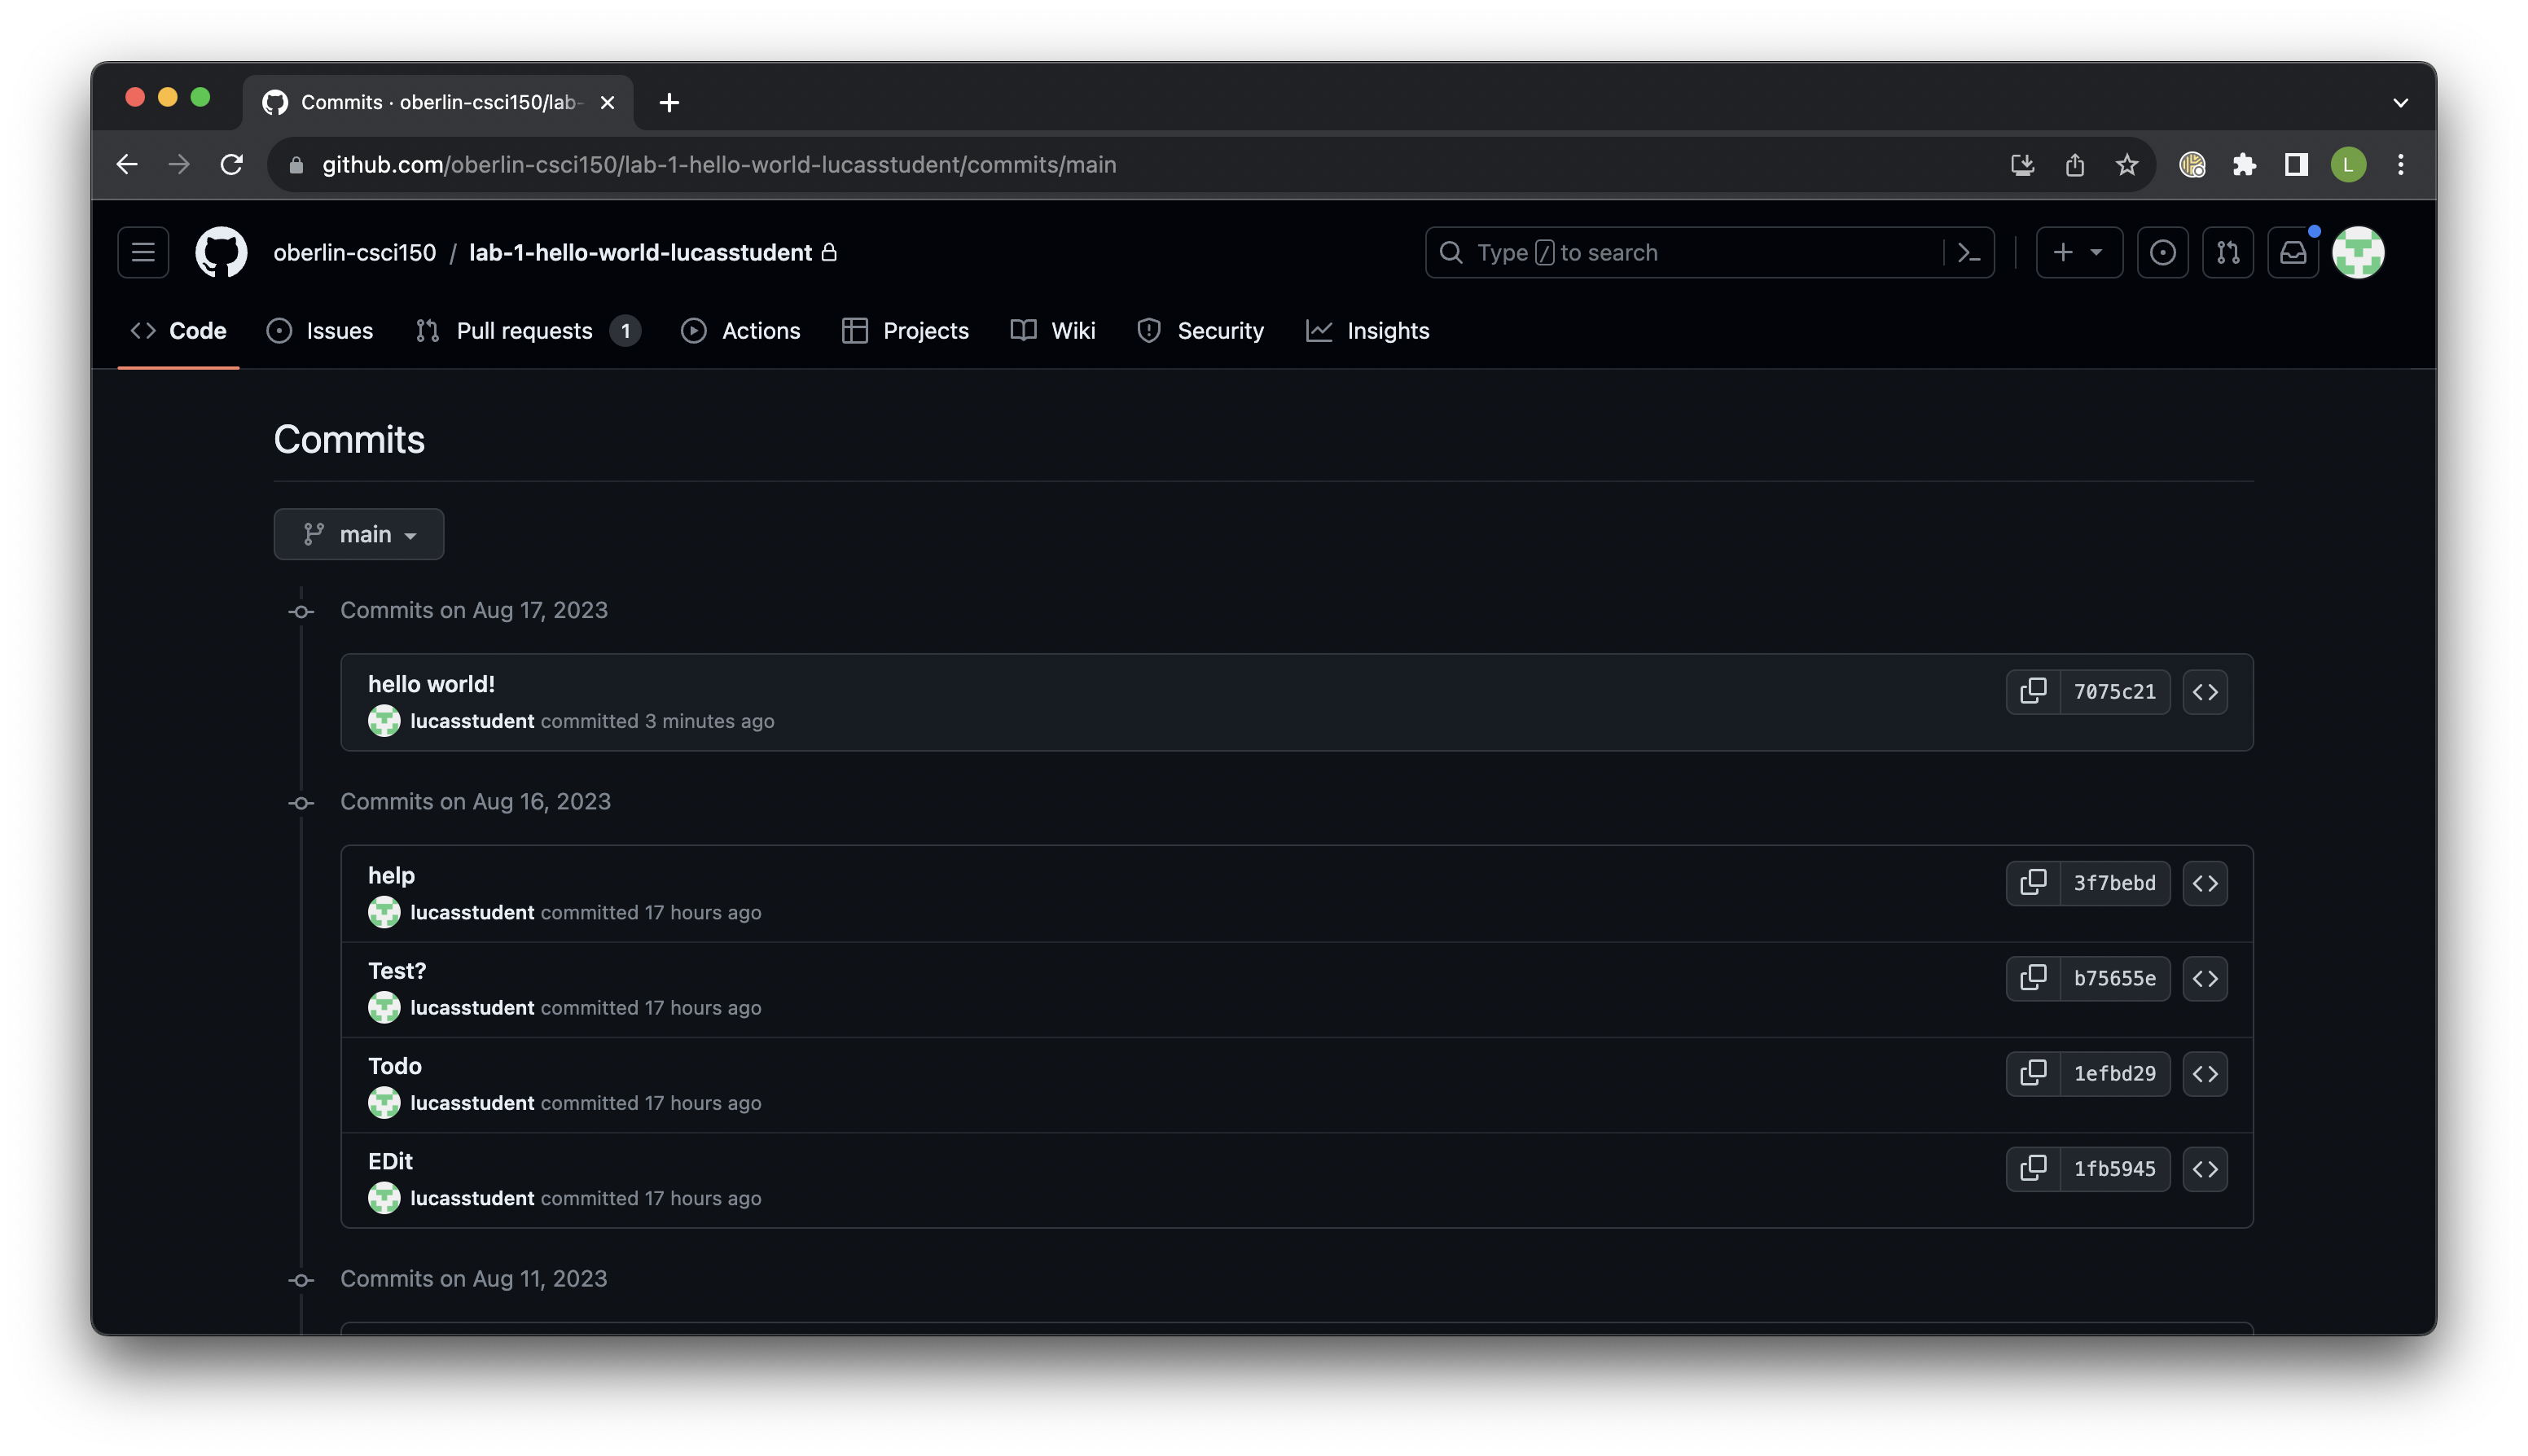The width and height of the screenshot is (2528, 1456).
Task: Open a new browser tab with the plus button
Action: pos(669,102)
